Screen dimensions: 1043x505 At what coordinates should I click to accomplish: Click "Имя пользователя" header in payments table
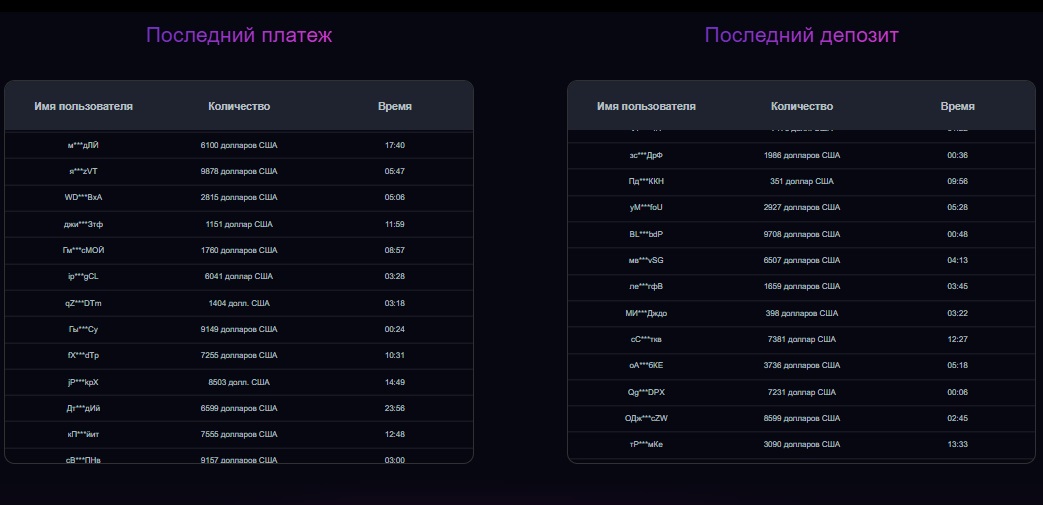[83, 106]
